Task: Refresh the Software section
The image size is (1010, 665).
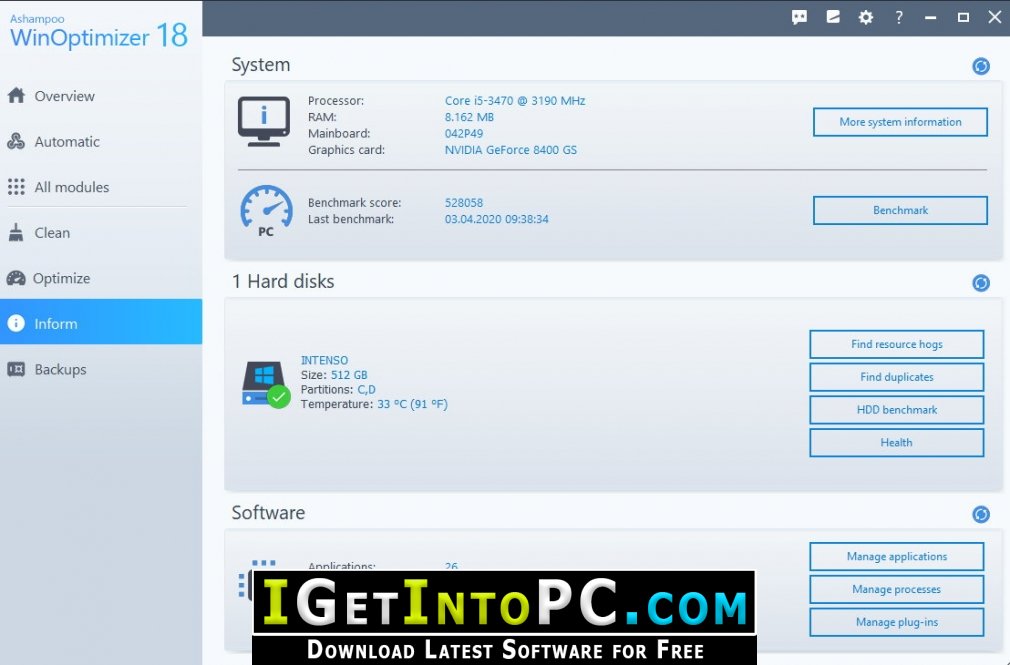Action: 980,514
